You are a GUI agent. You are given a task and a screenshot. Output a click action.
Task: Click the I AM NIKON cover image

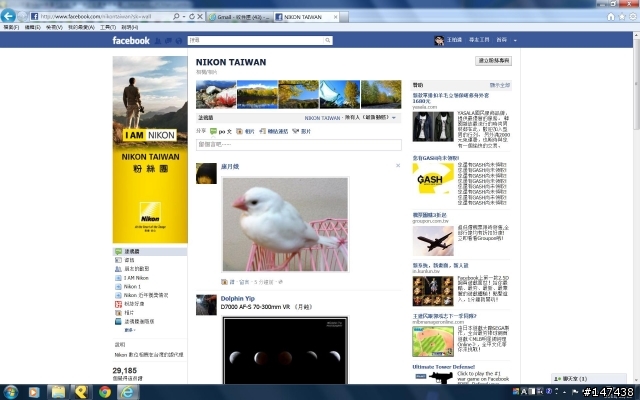(150, 149)
